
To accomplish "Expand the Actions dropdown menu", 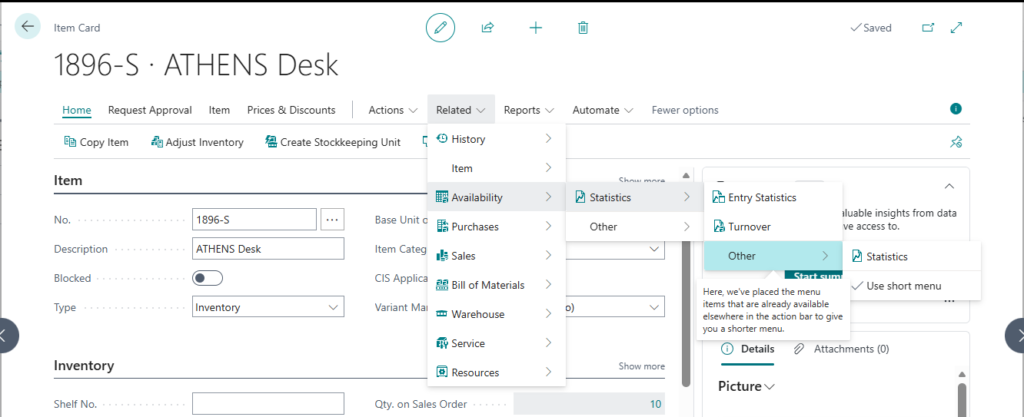I will pyautogui.click(x=392, y=110).
